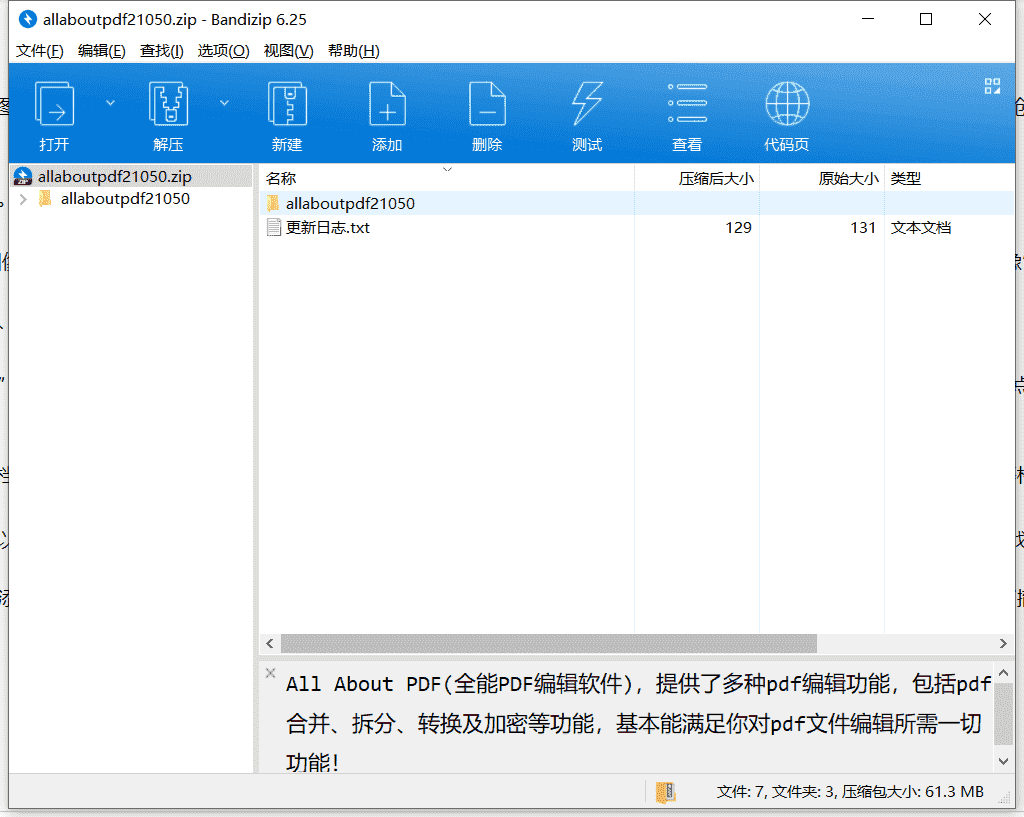This screenshot has width=1024, height=817.
Task: Expand the allaboutpdf21050 folder tree node
Action: (24, 199)
